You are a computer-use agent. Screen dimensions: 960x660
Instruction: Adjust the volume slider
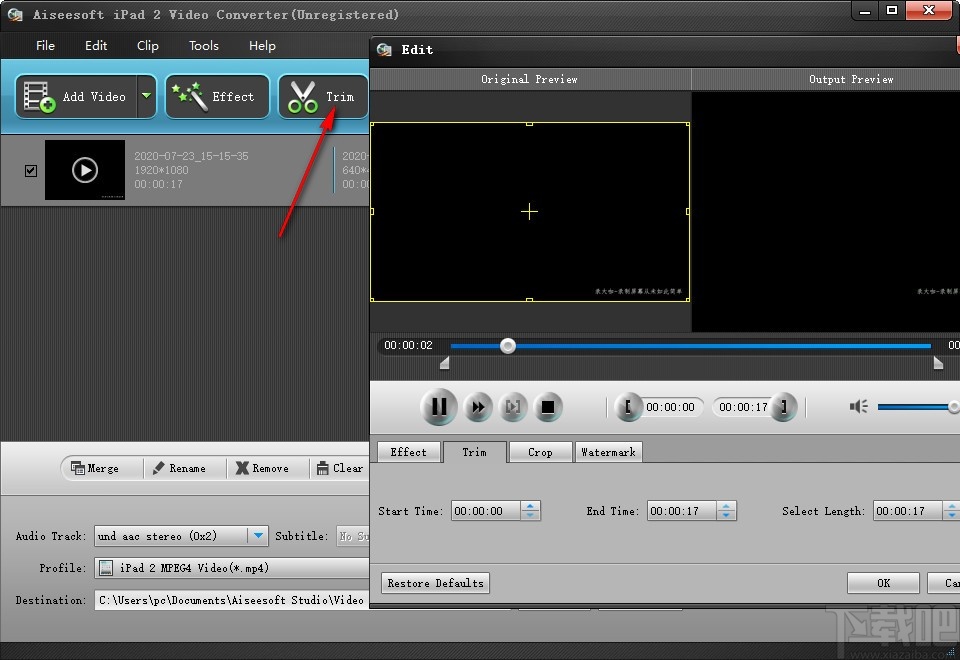coord(918,407)
